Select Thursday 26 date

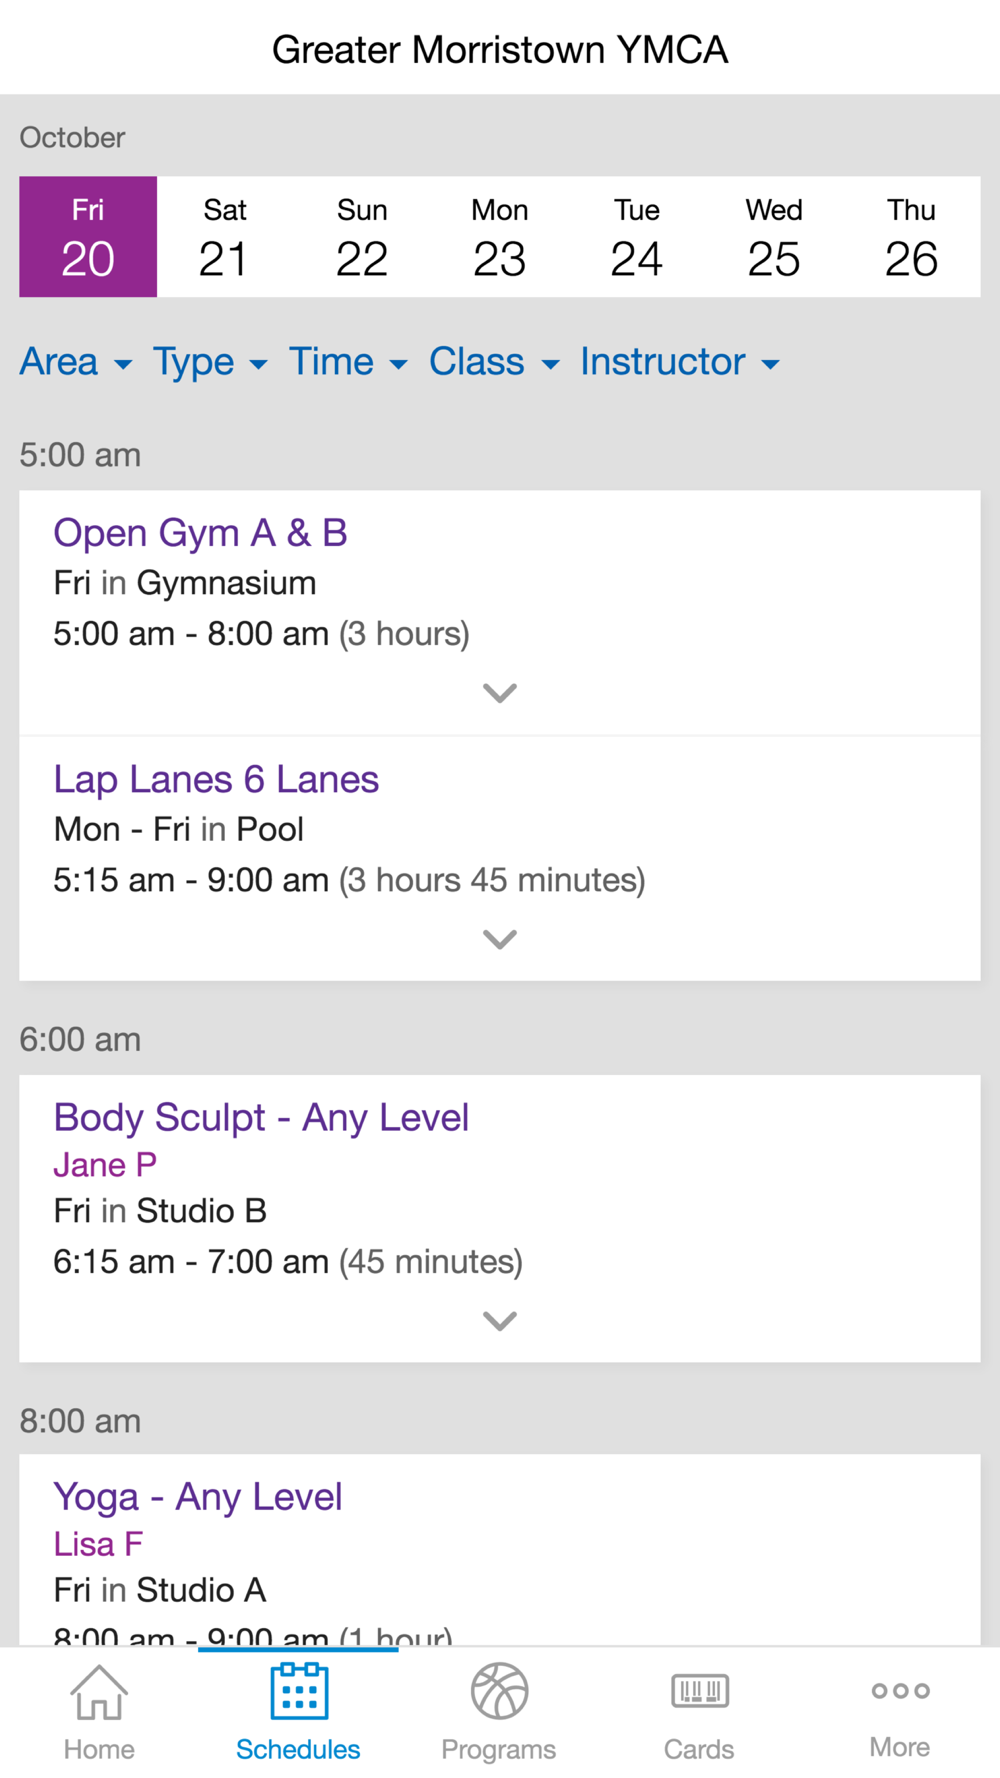911,237
